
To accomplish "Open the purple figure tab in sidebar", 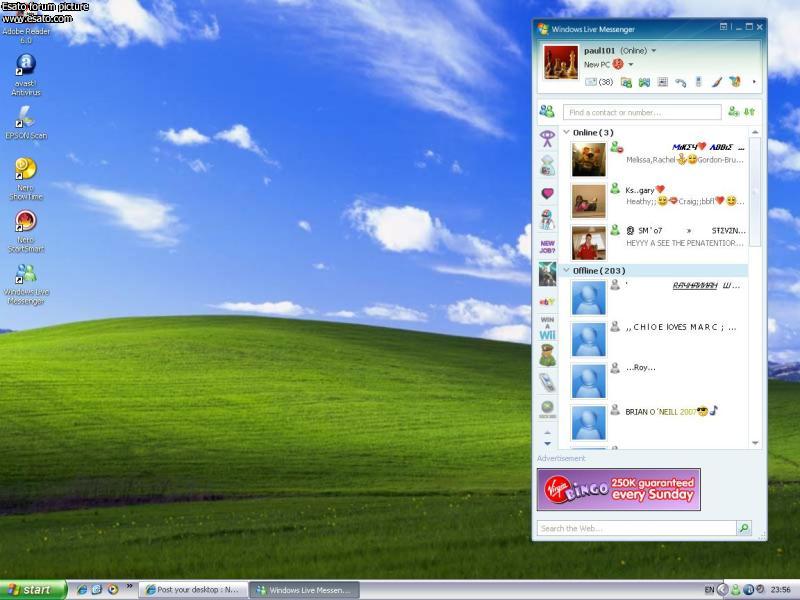I will click(547, 138).
